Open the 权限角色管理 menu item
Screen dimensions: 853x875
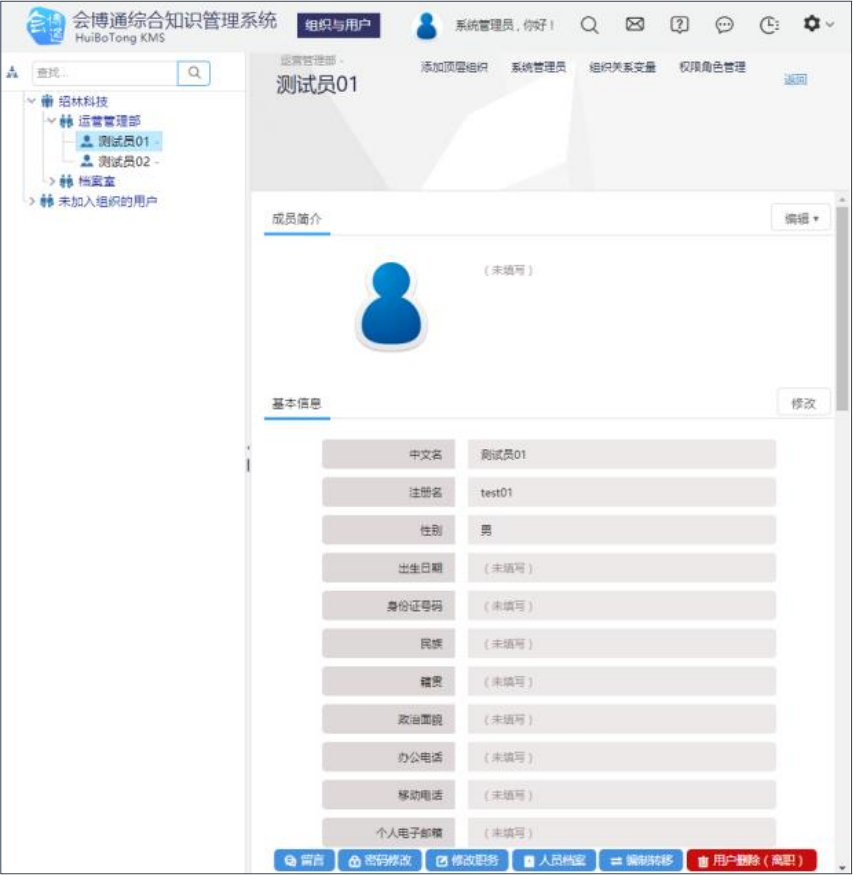tap(712, 67)
